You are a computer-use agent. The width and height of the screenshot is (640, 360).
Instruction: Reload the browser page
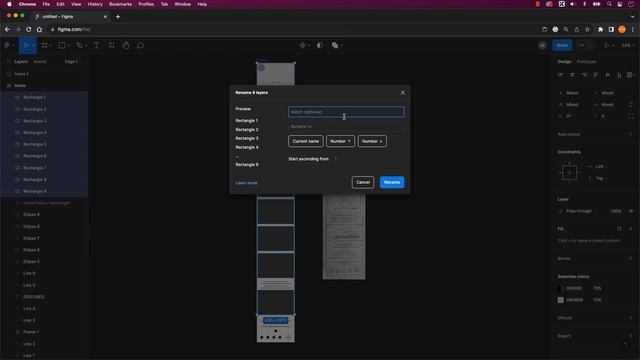29,29
